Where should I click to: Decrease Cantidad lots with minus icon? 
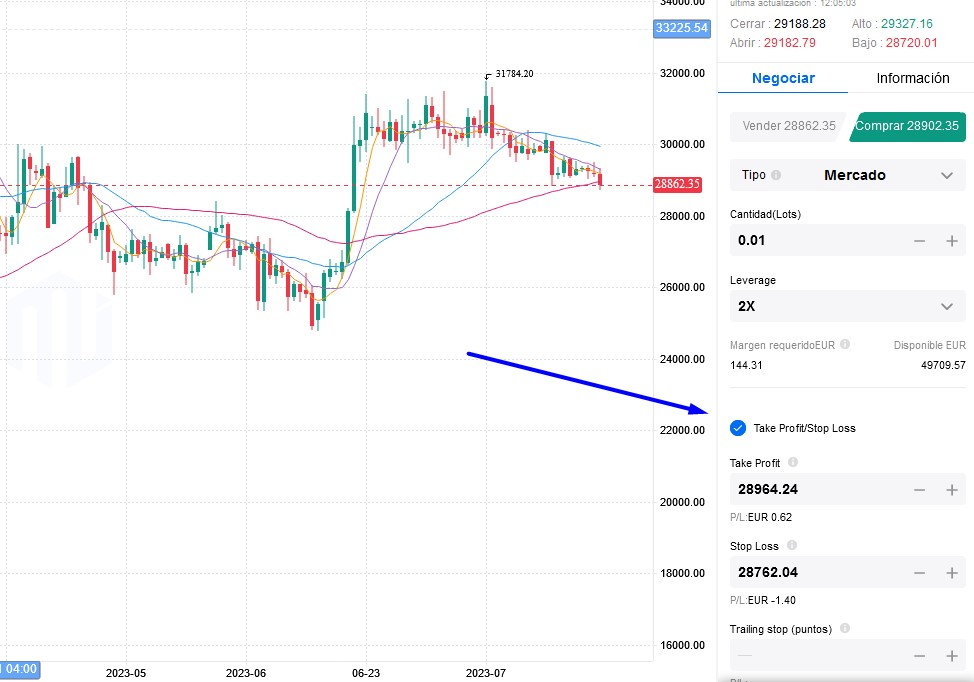(x=920, y=241)
